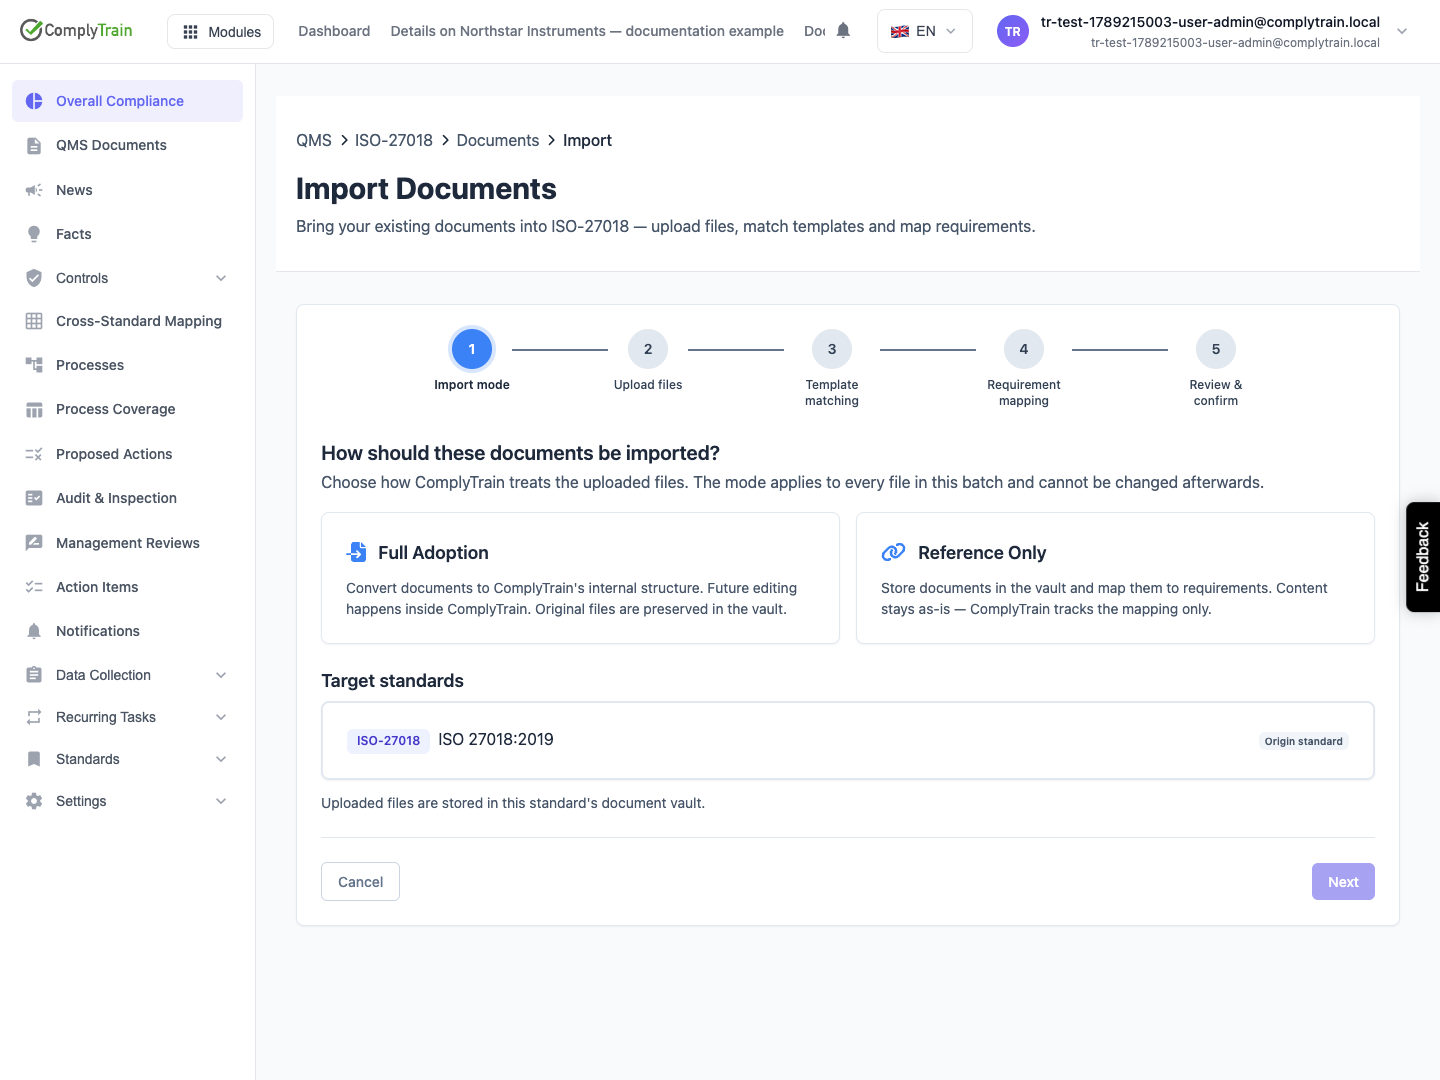Click step 1 Import mode circle
The image size is (1440, 1080).
pyautogui.click(x=472, y=349)
